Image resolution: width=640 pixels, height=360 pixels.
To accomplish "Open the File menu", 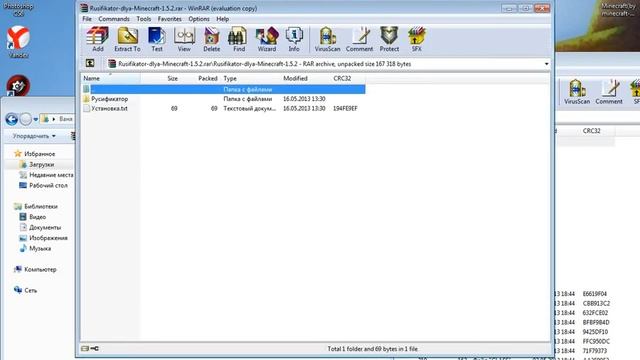I will pos(87,19).
